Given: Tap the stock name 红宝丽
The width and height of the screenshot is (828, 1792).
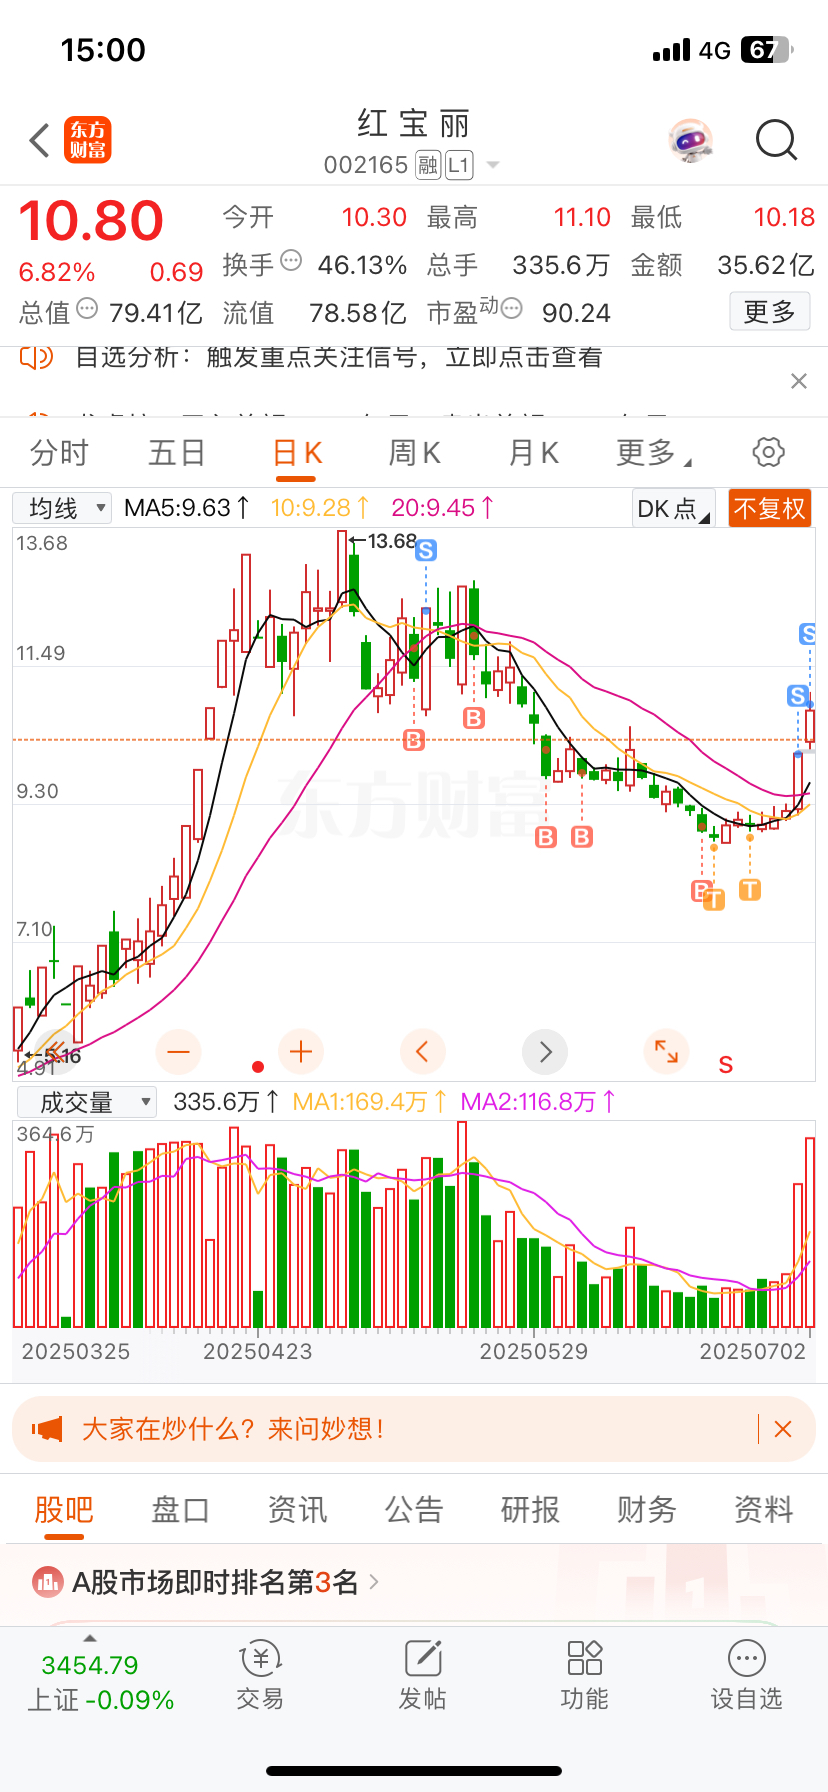Looking at the screenshot, I should coord(414,124).
